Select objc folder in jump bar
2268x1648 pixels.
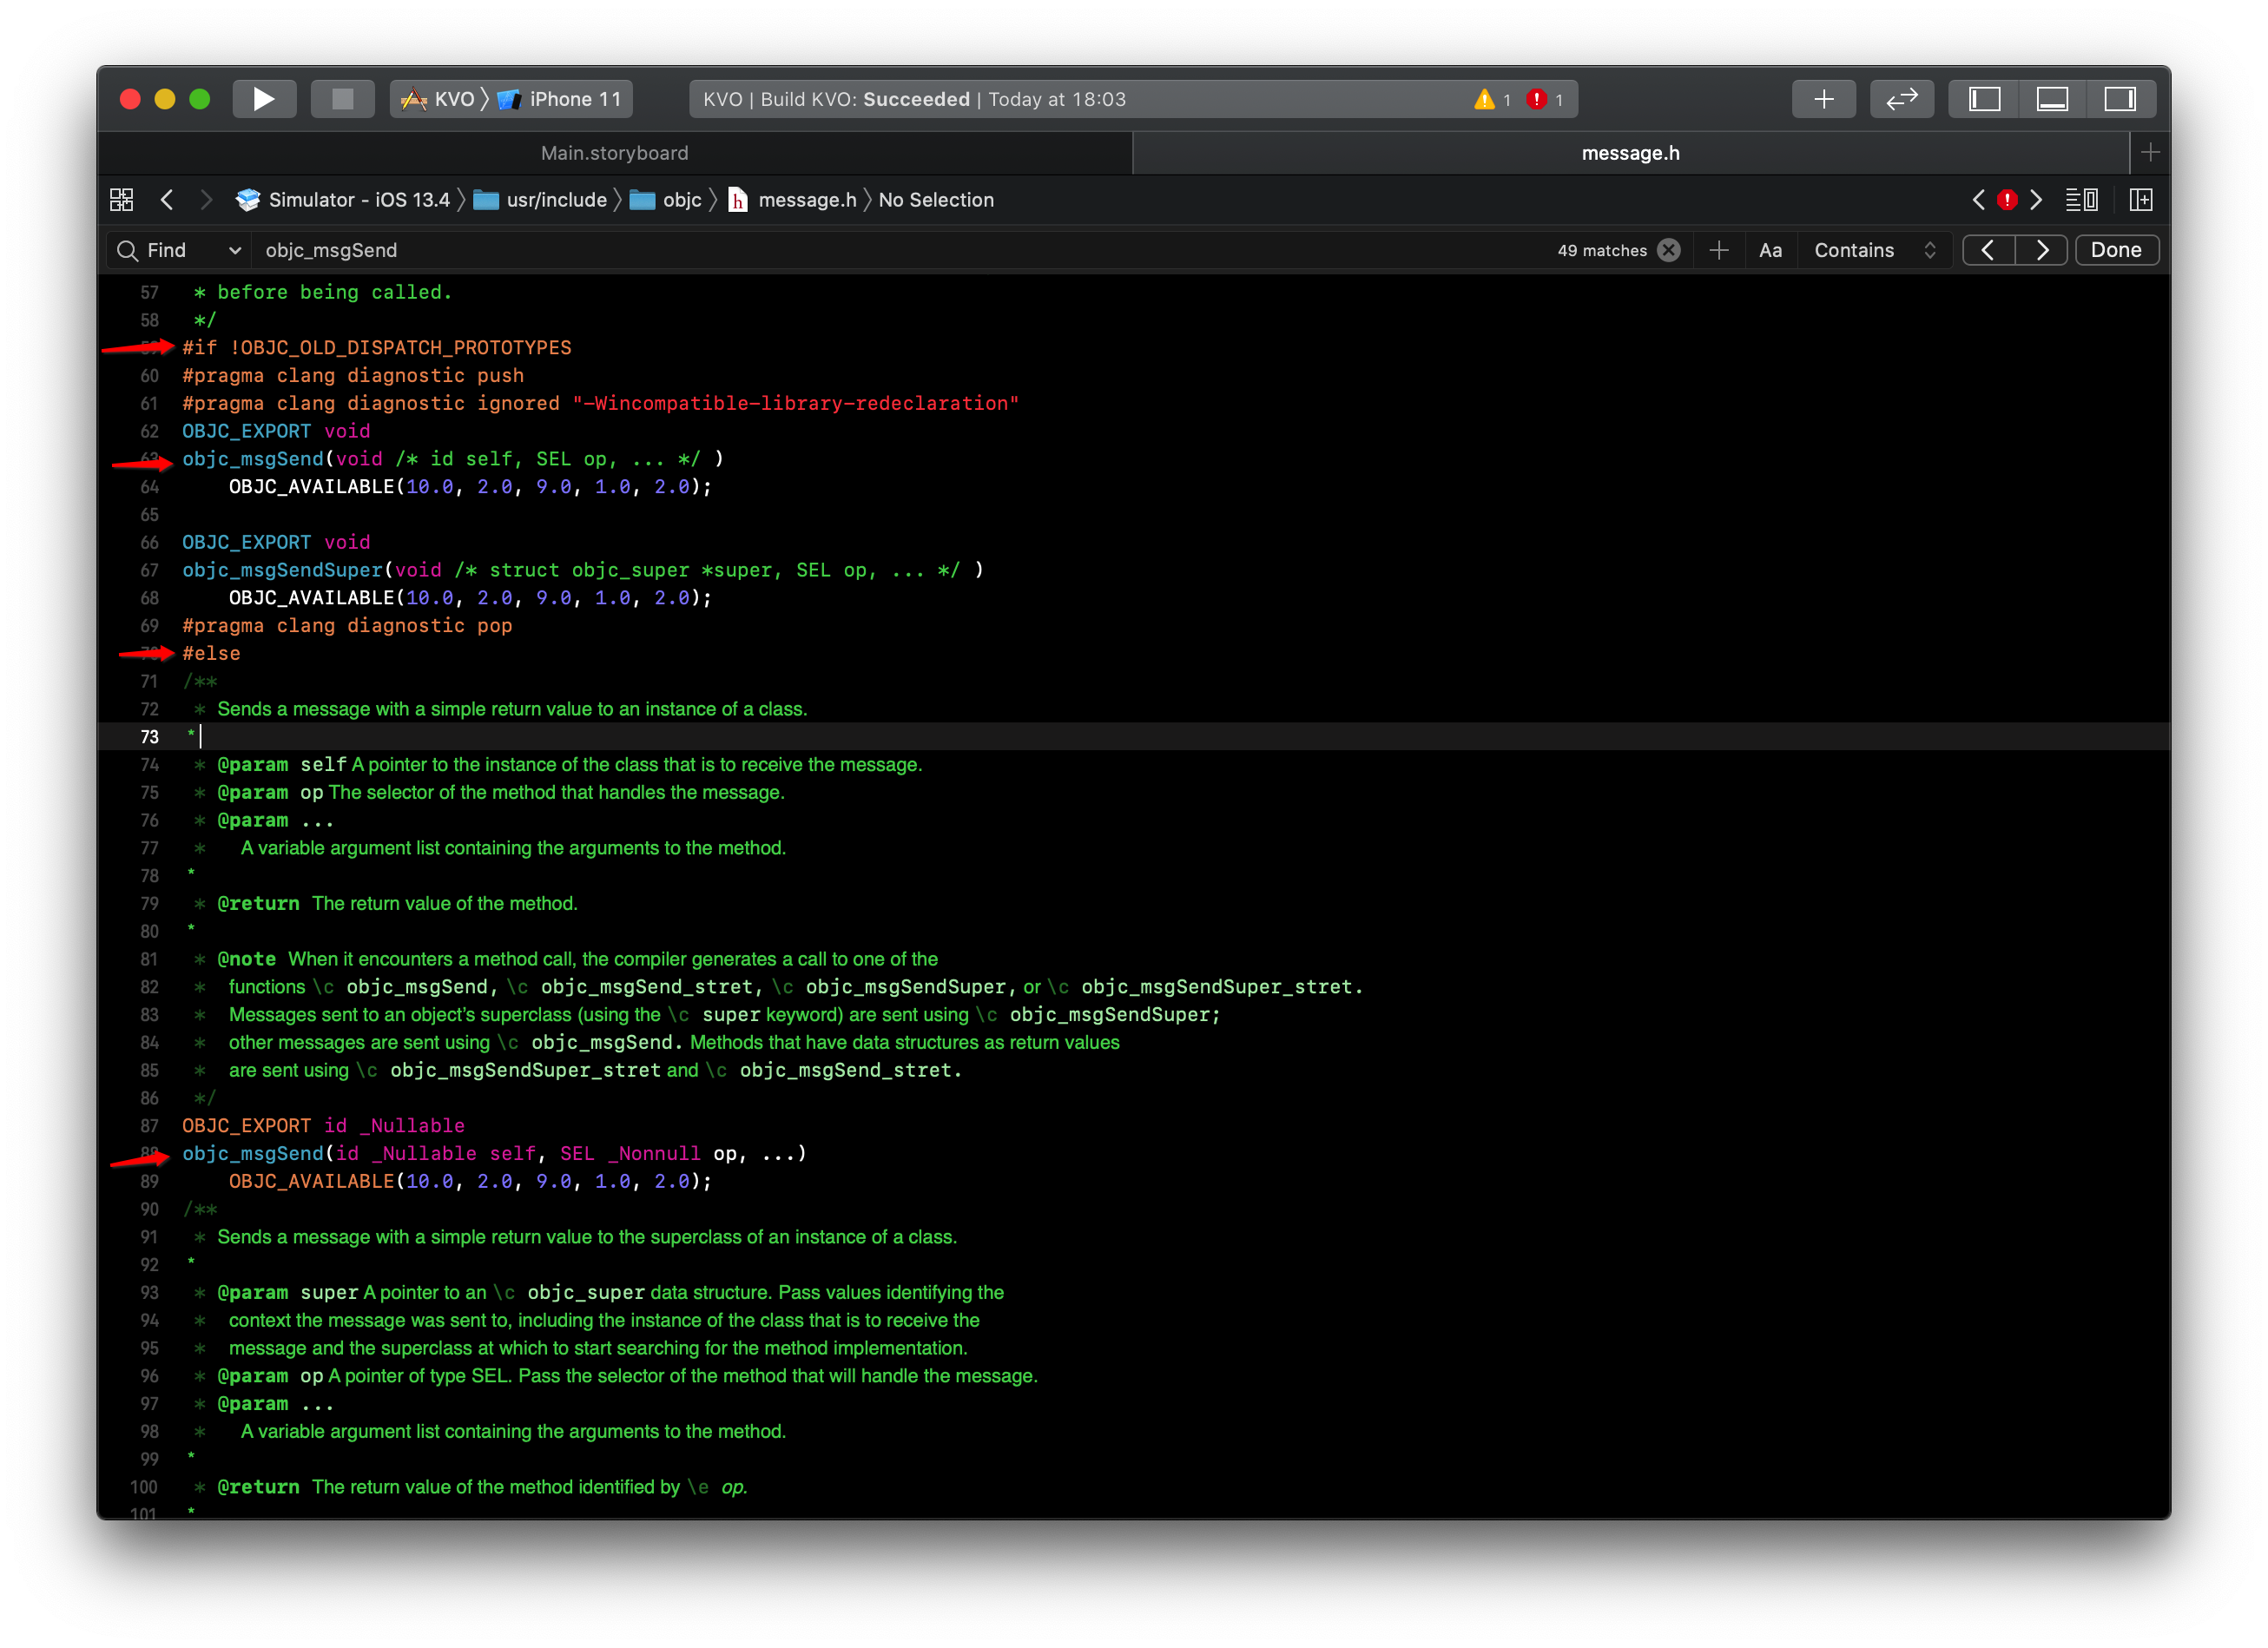coord(681,200)
